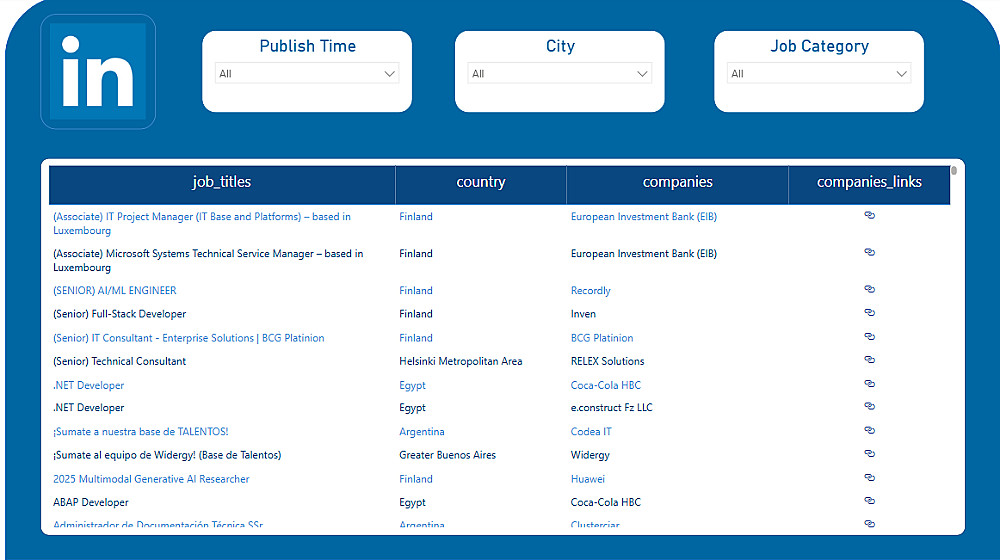Open link icon in the Recordly row
The width and height of the screenshot is (1000, 560).
[x=869, y=289]
